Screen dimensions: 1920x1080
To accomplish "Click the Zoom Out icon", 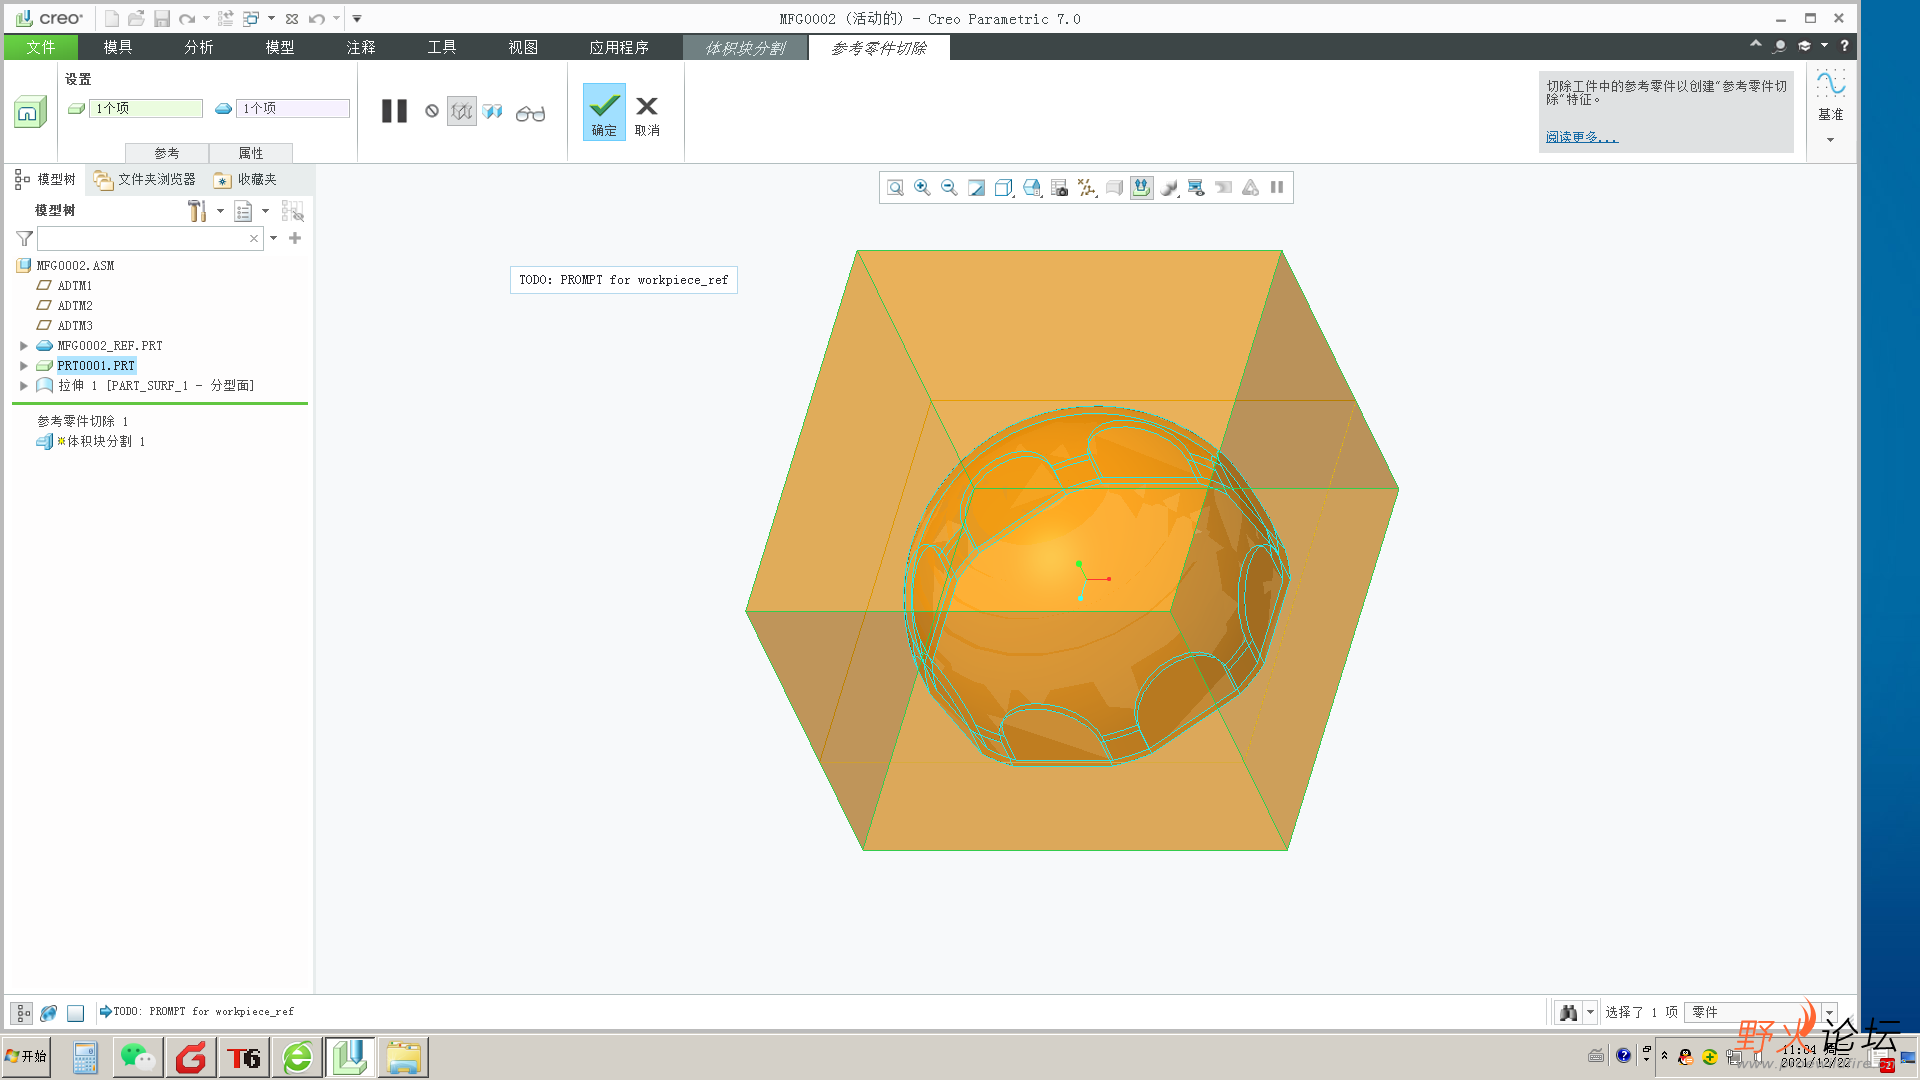I will (949, 188).
